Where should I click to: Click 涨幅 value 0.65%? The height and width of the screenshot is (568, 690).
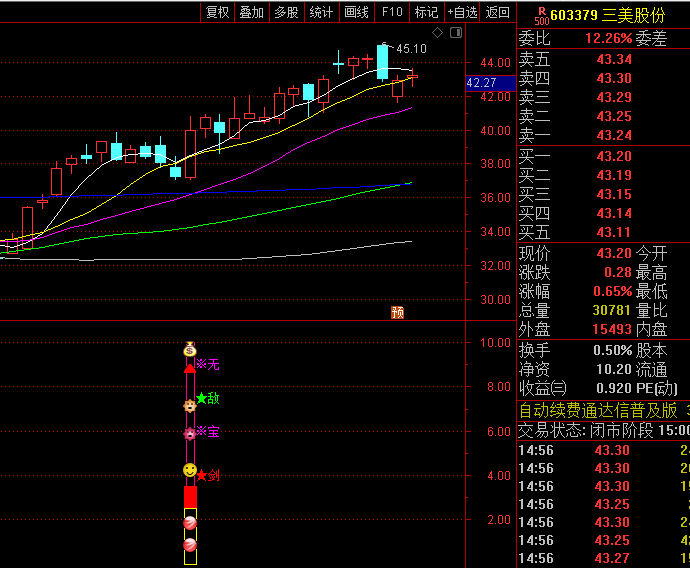(x=613, y=291)
